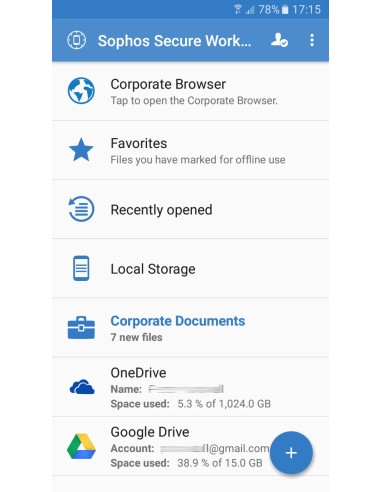Open the Corporate Documents link
This screenshot has width=381, height=492.
[x=178, y=321]
